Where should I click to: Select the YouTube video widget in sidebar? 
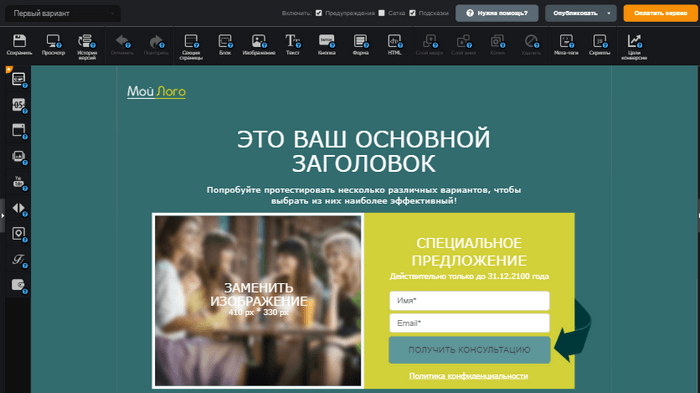pyautogui.click(x=19, y=182)
